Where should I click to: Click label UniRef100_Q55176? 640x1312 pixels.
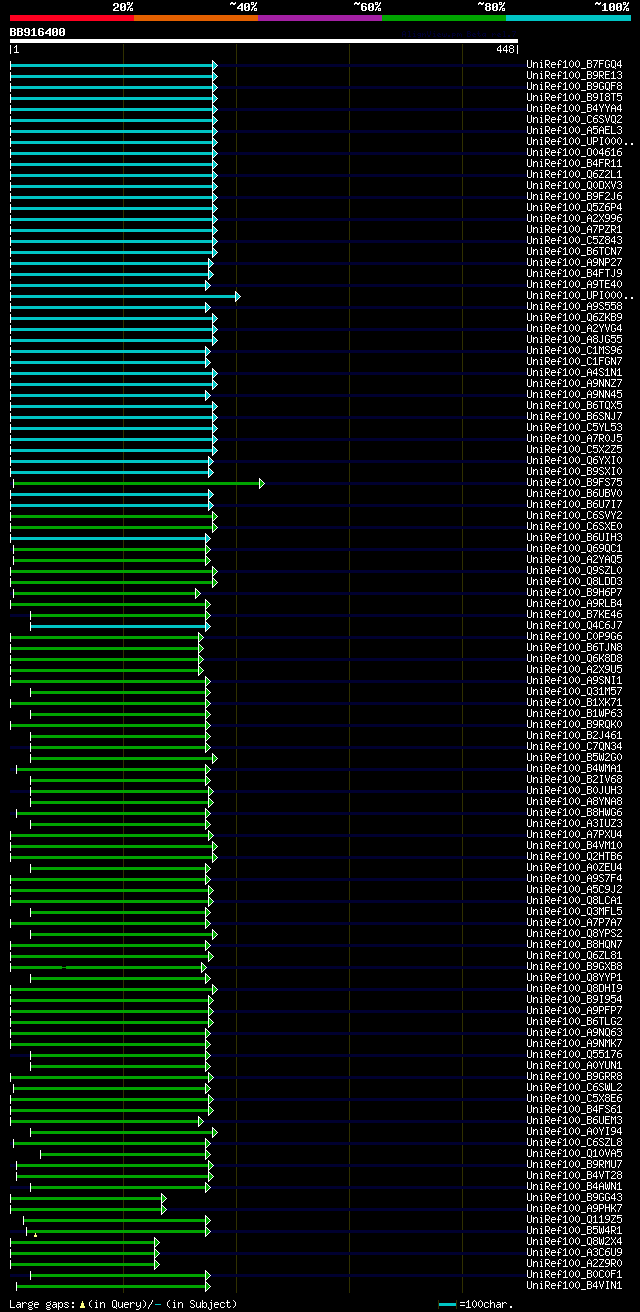point(574,1055)
